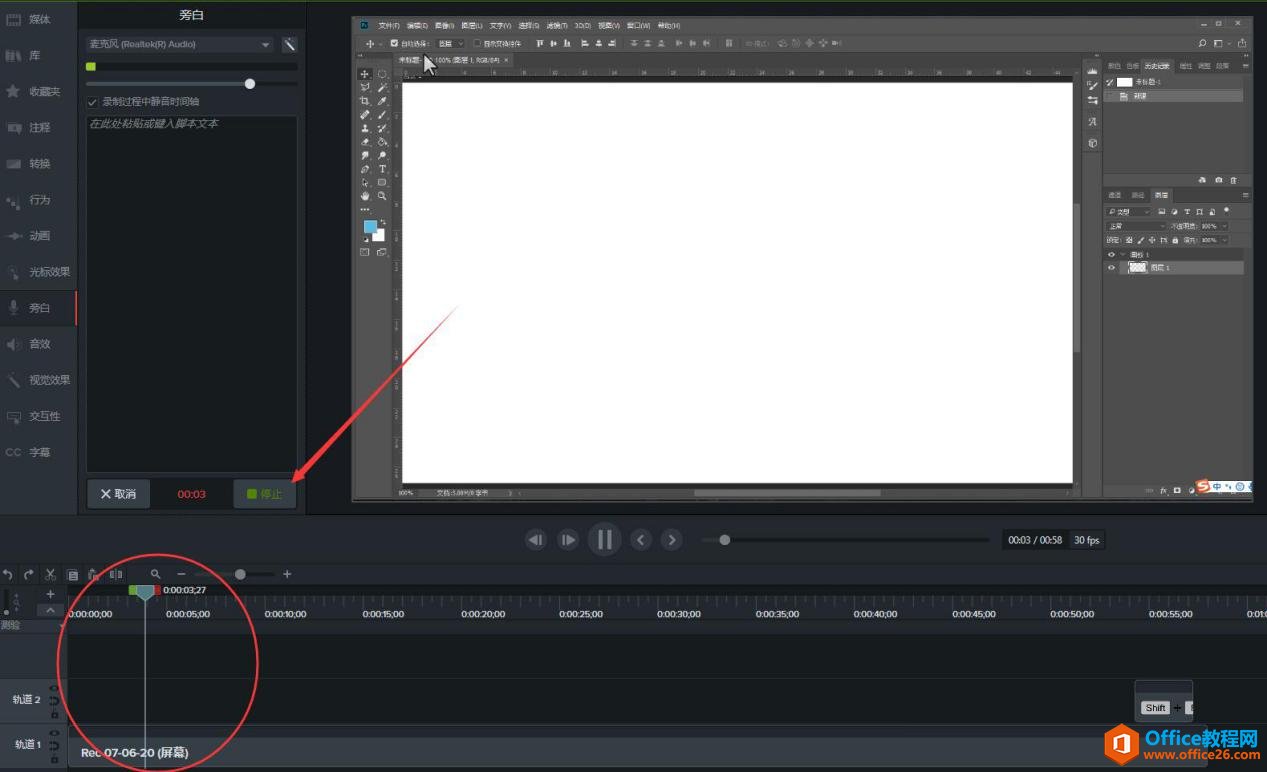This screenshot has height=772, width=1267.
Task: Hide 轨道 2 using its eye icon
Action: click(54, 689)
